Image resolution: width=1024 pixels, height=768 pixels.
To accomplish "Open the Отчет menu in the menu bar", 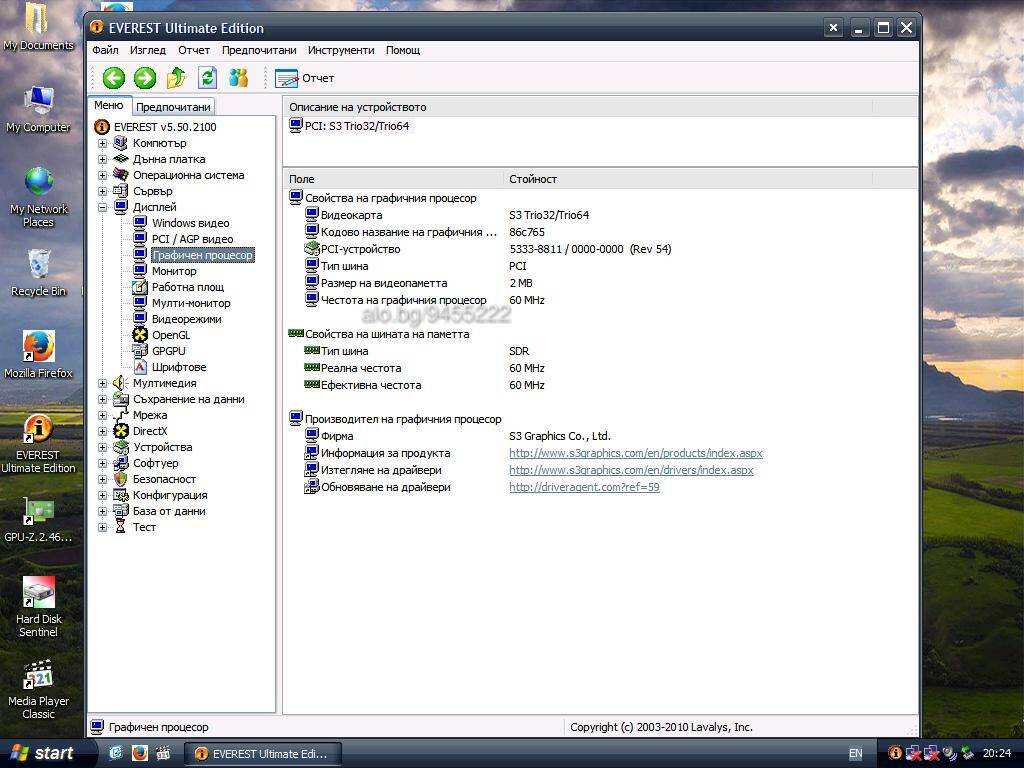I will click(194, 50).
